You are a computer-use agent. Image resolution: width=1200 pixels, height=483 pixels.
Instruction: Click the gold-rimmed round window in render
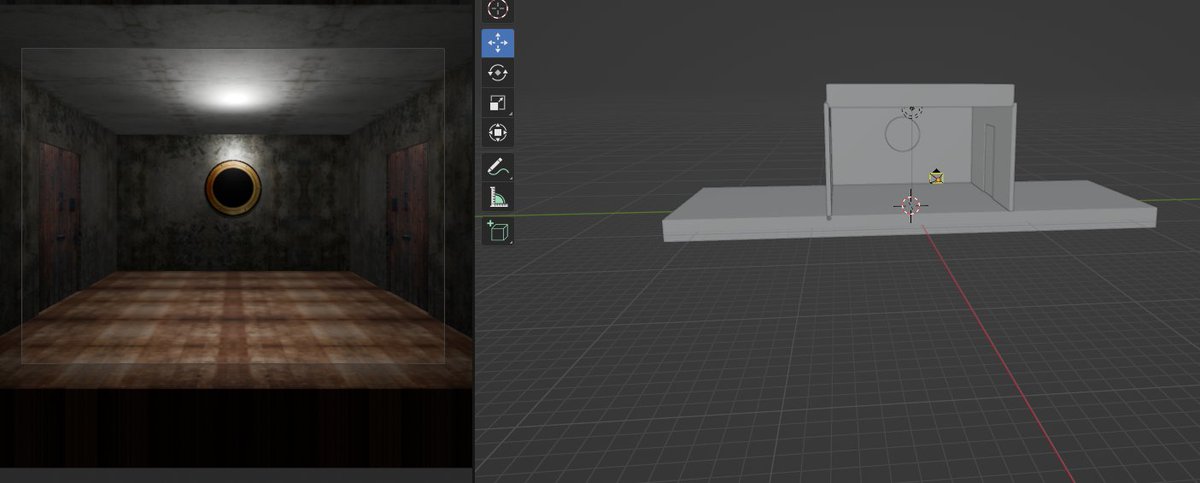coord(233,188)
